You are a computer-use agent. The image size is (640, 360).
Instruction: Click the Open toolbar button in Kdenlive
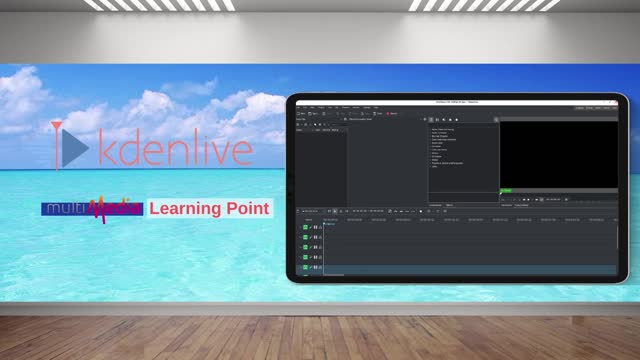[x=313, y=113]
